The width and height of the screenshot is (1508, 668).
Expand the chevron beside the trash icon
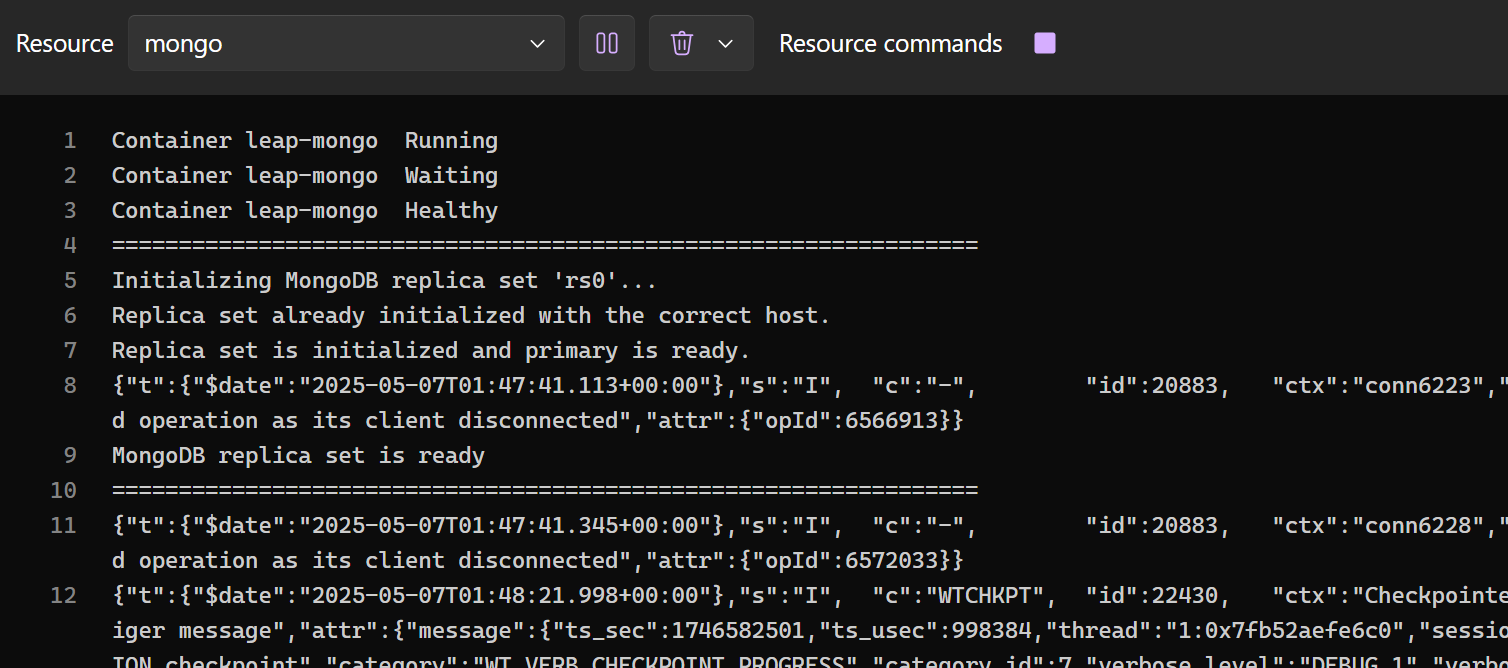click(x=726, y=43)
